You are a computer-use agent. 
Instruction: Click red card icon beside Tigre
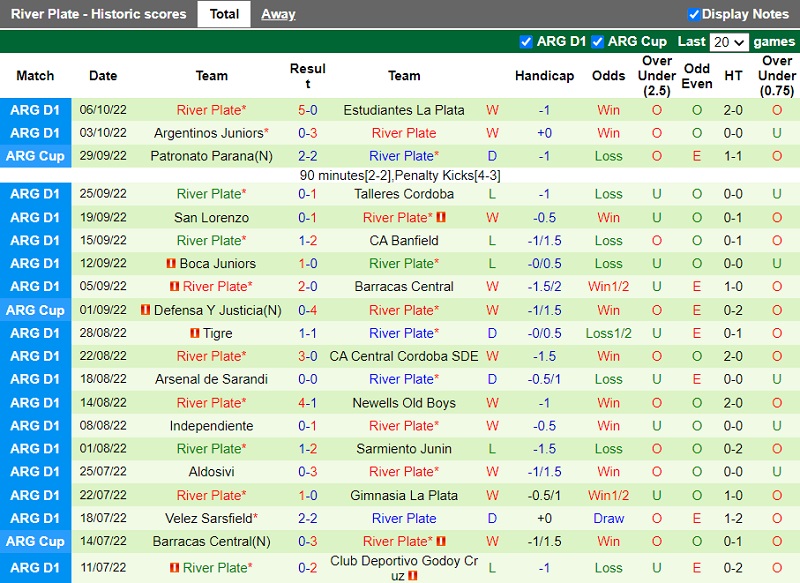[x=194, y=333]
